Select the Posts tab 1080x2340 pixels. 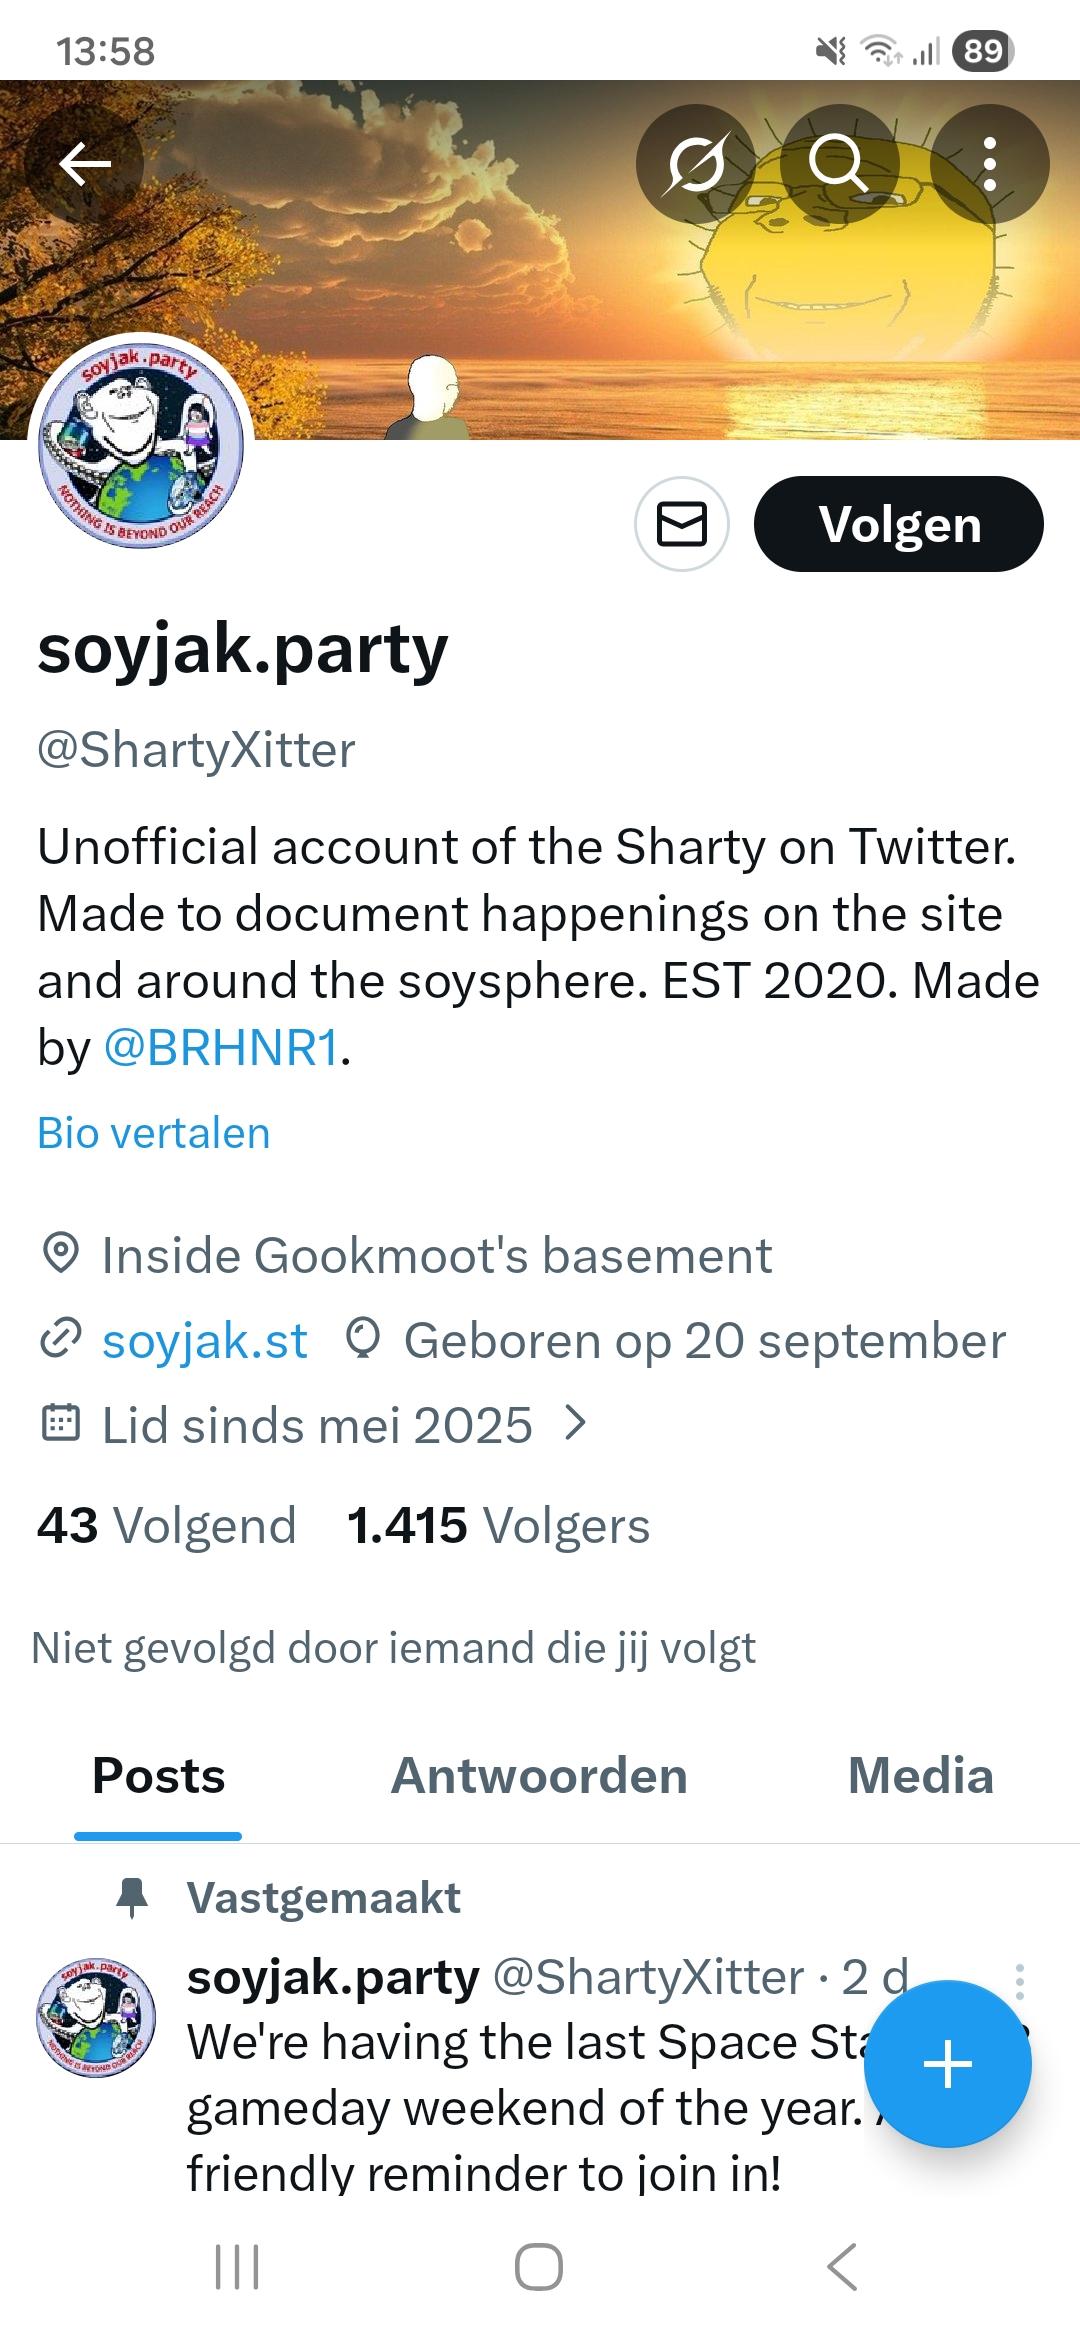pyautogui.click(x=159, y=1776)
